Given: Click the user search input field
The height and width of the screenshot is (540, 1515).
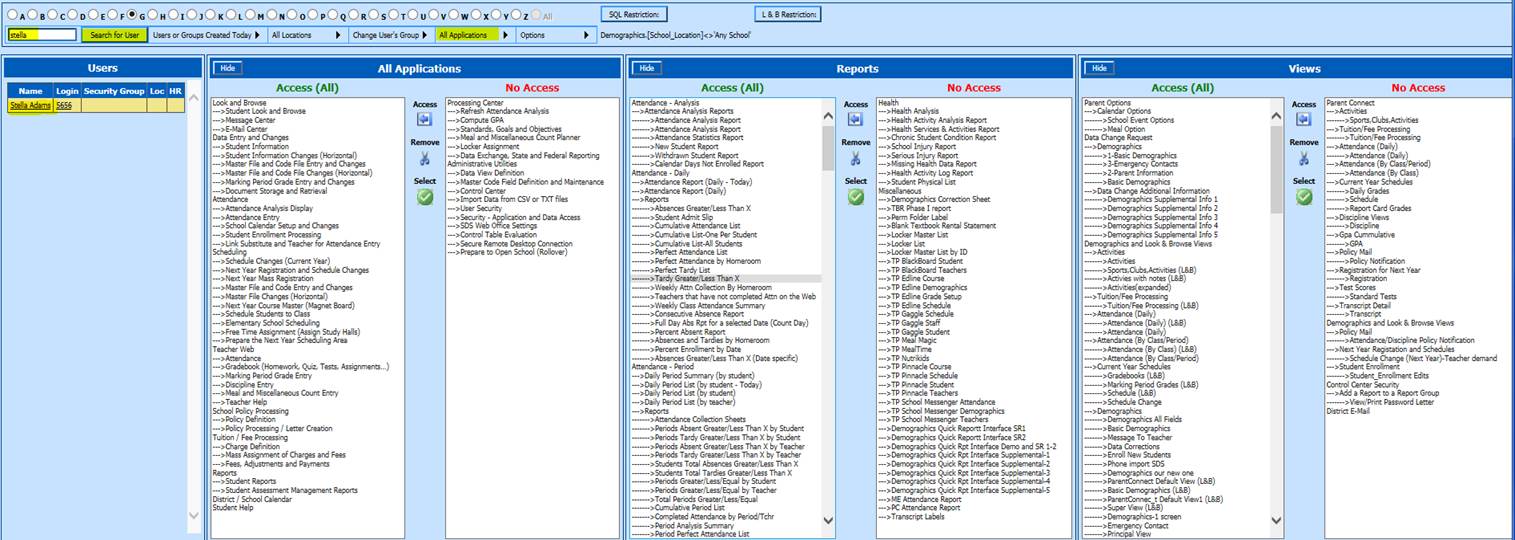Looking at the screenshot, I should (x=42, y=35).
